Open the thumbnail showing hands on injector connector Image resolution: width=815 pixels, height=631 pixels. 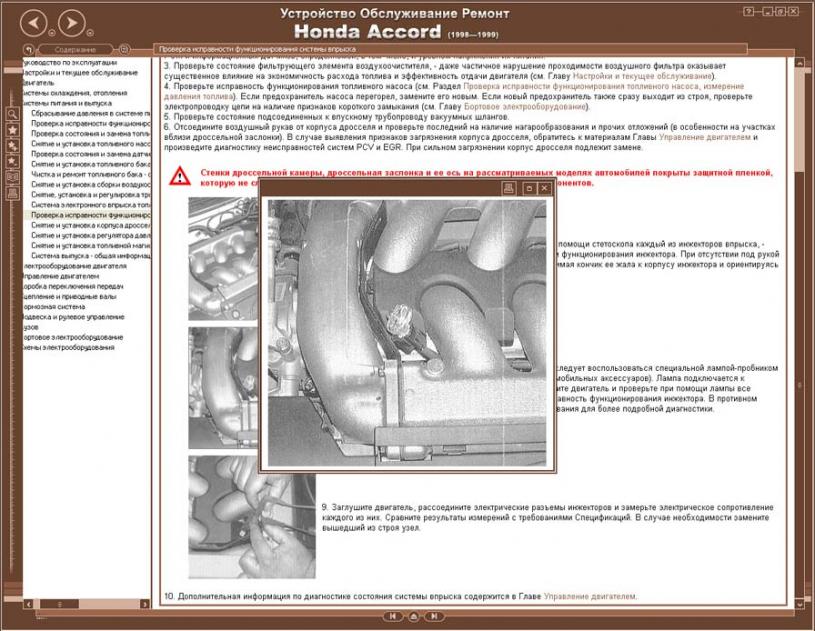pos(252,517)
